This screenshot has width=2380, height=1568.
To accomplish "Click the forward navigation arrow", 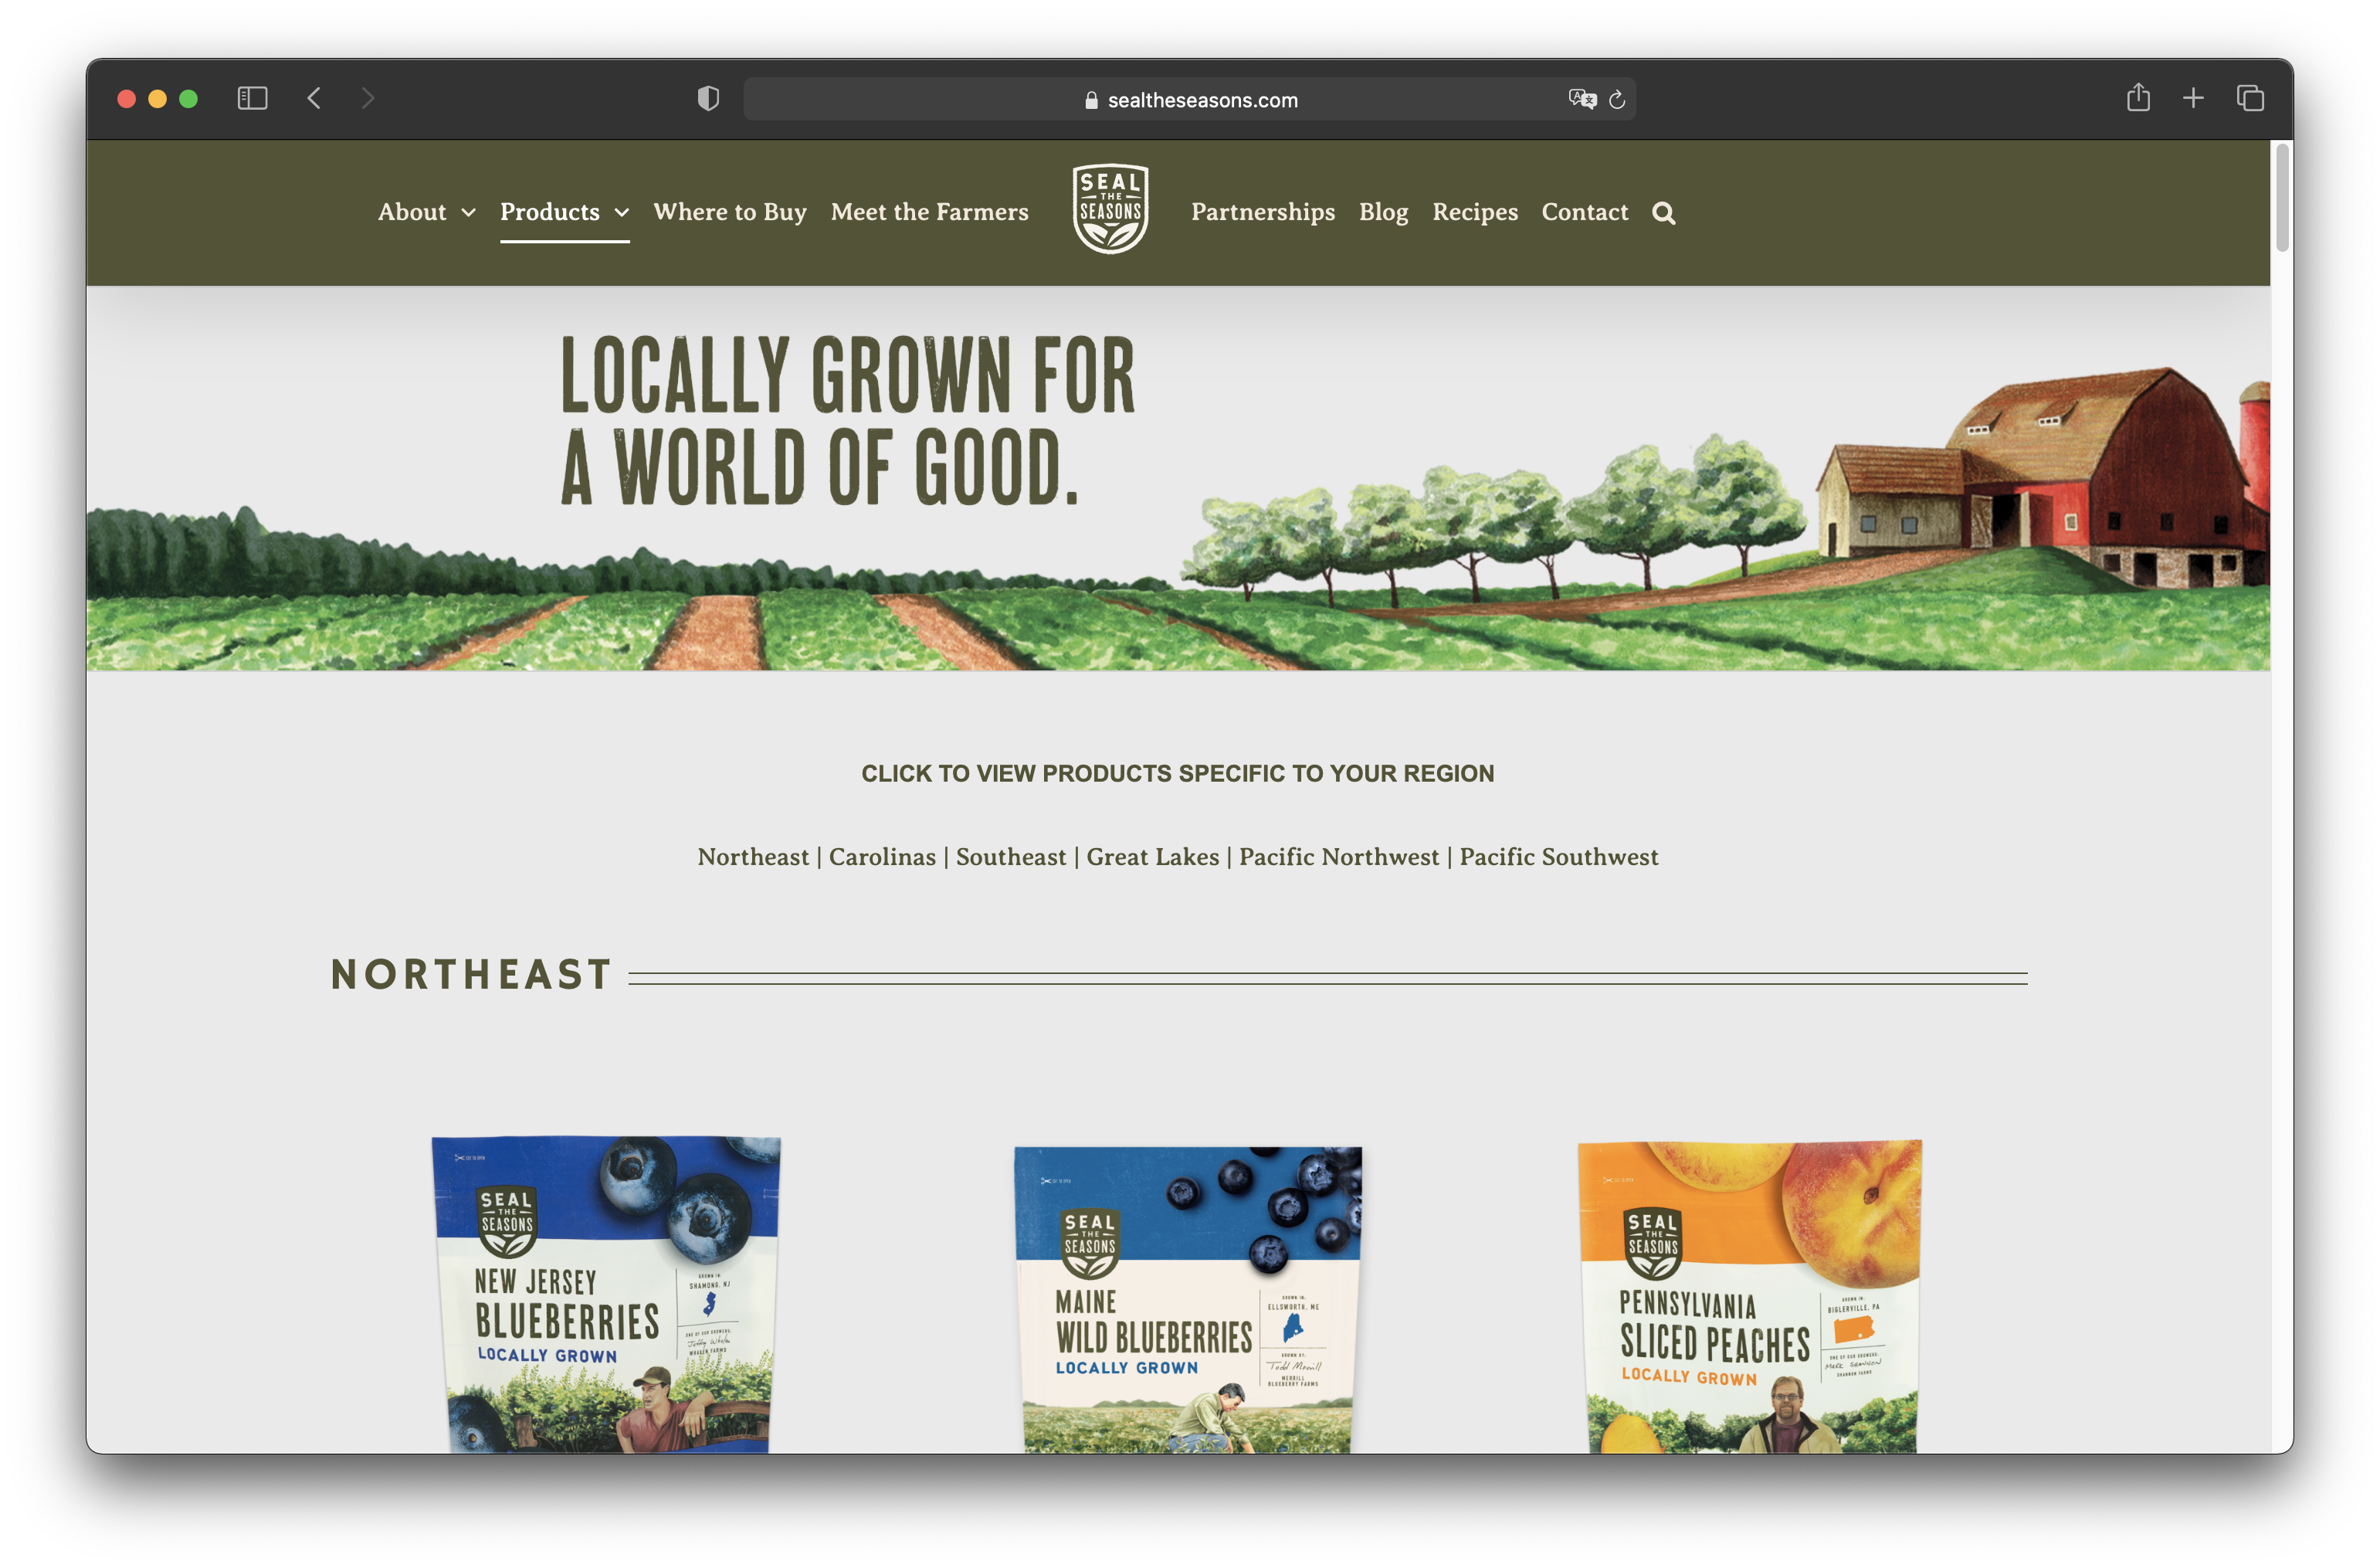I will (368, 98).
